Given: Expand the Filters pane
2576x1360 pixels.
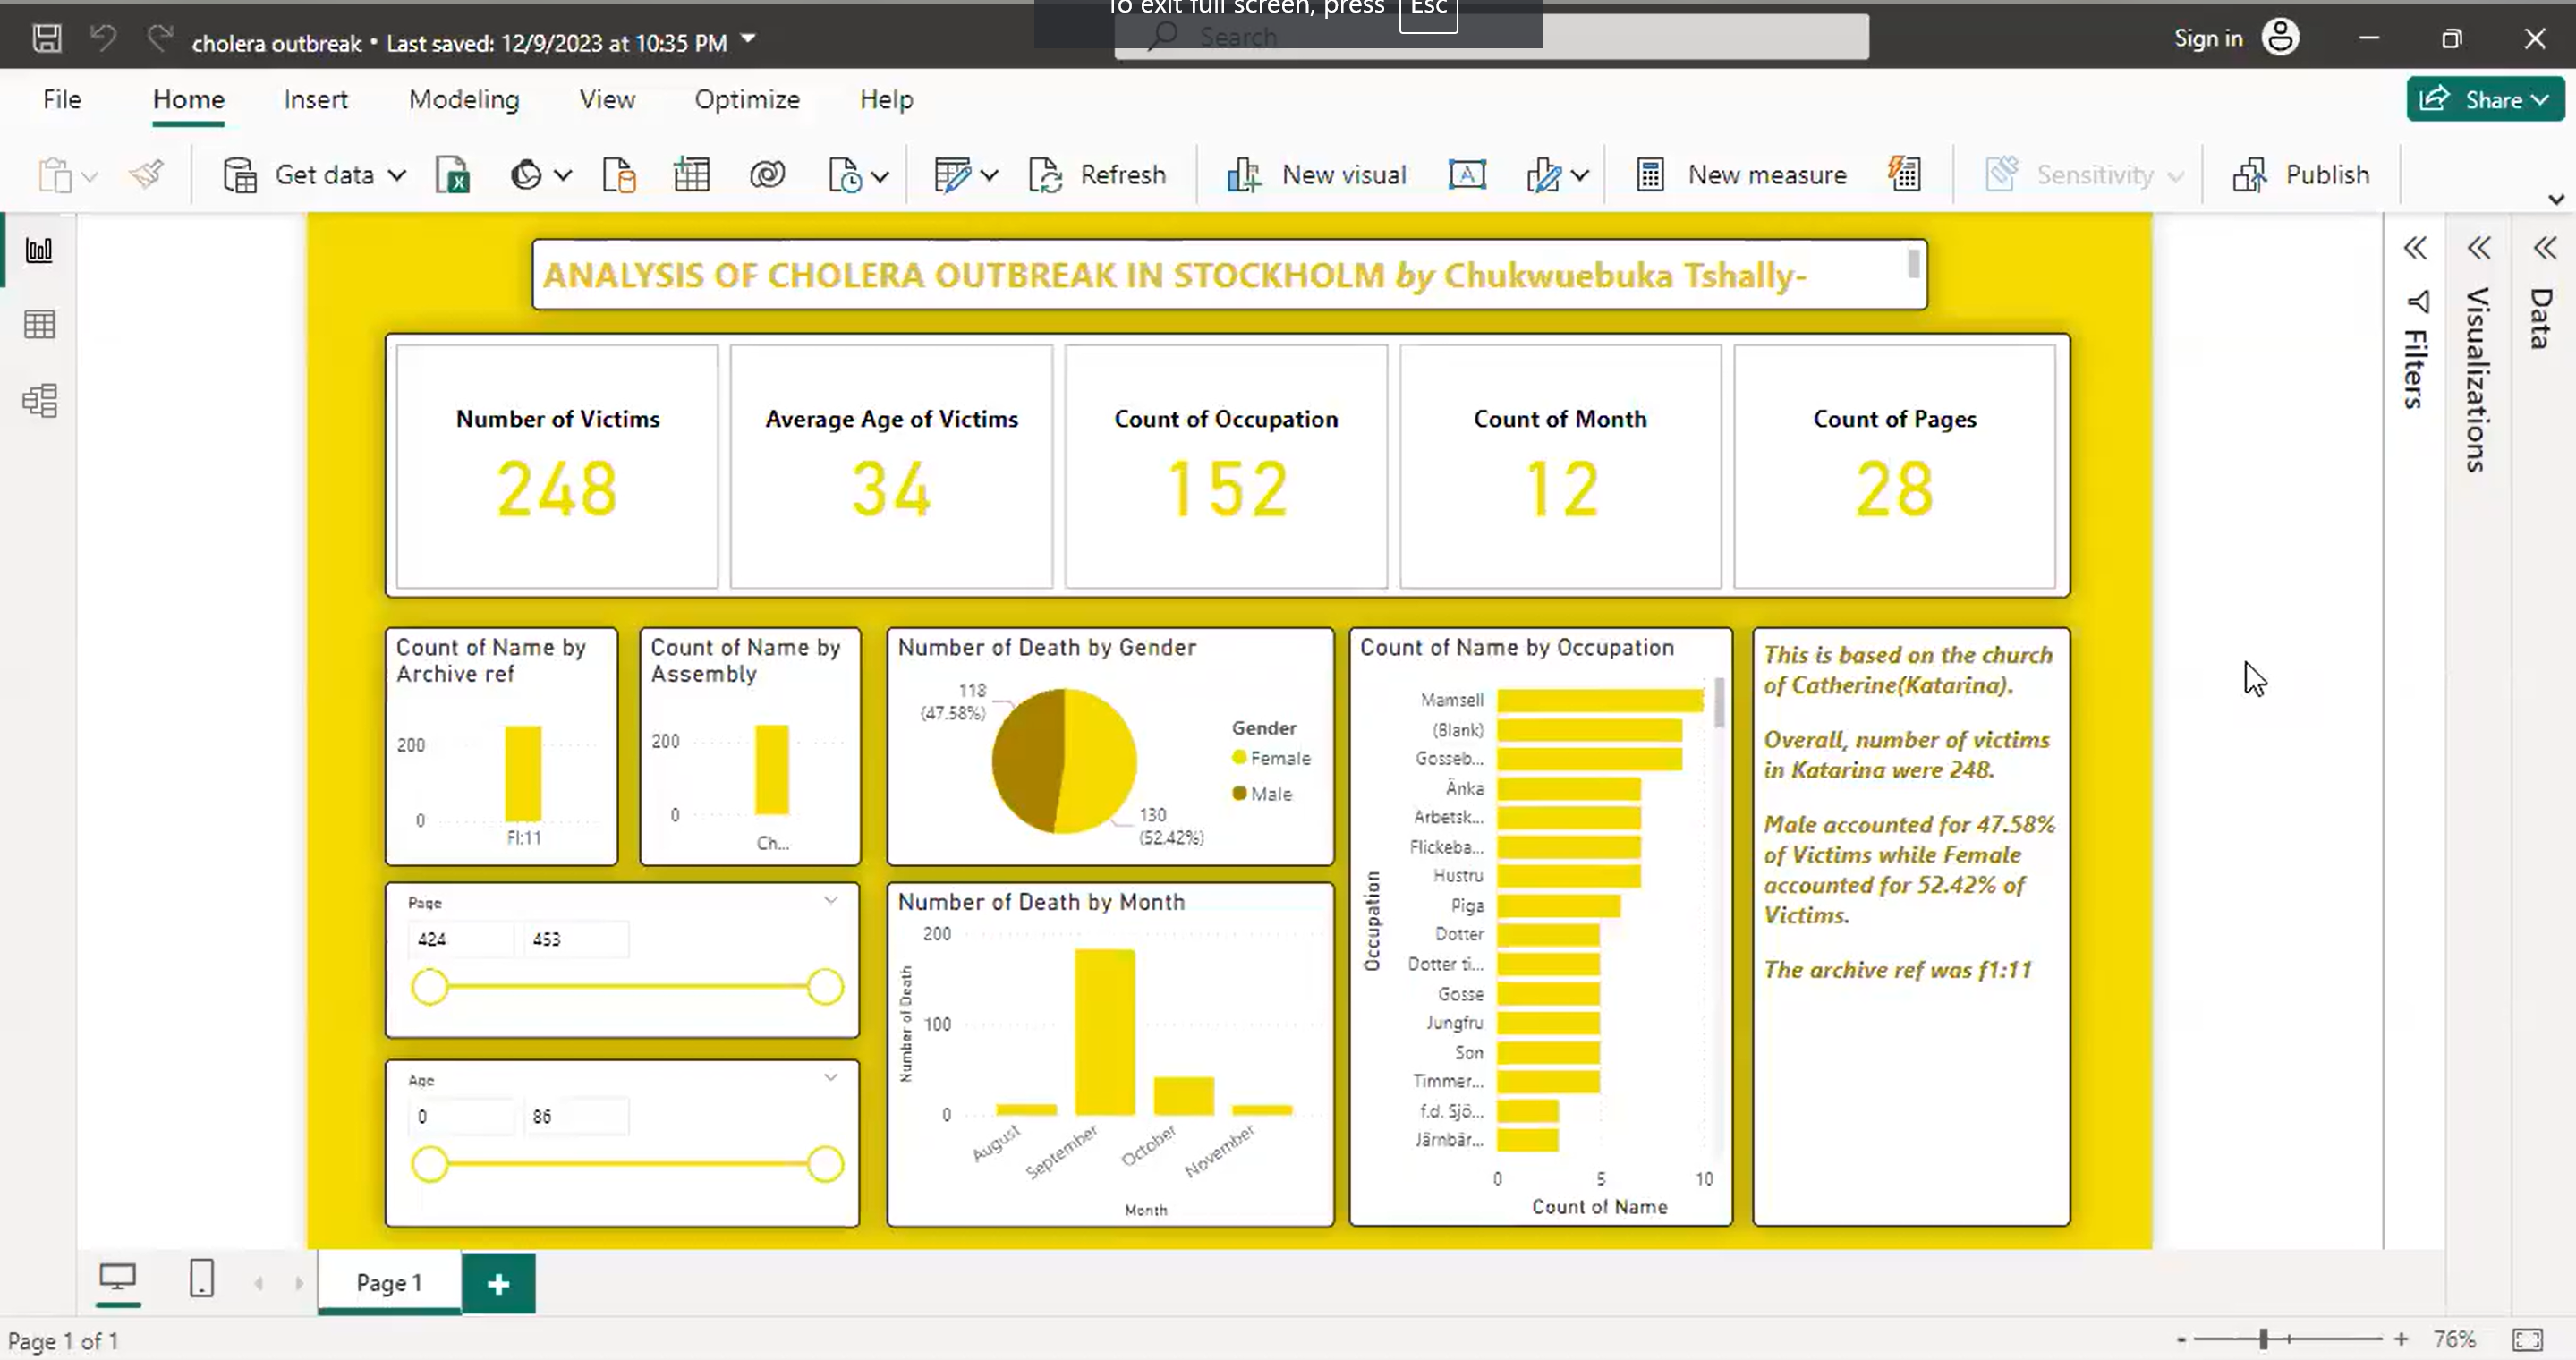Looking at the screenshot, I should click(x=2415, y=248).
